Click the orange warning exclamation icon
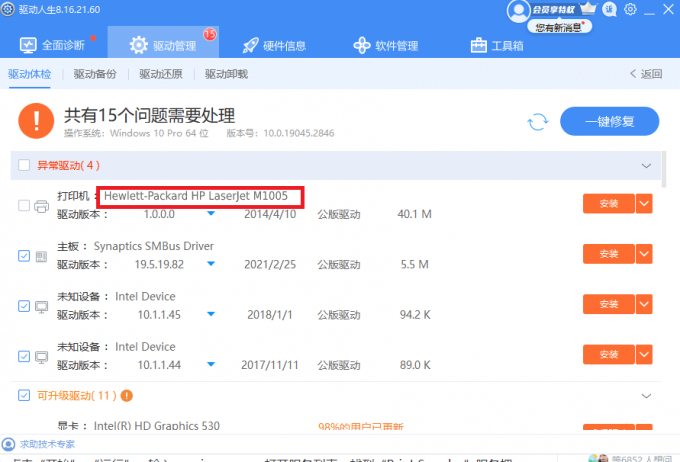This screenshot has height=462, width=680. [36, 122]
